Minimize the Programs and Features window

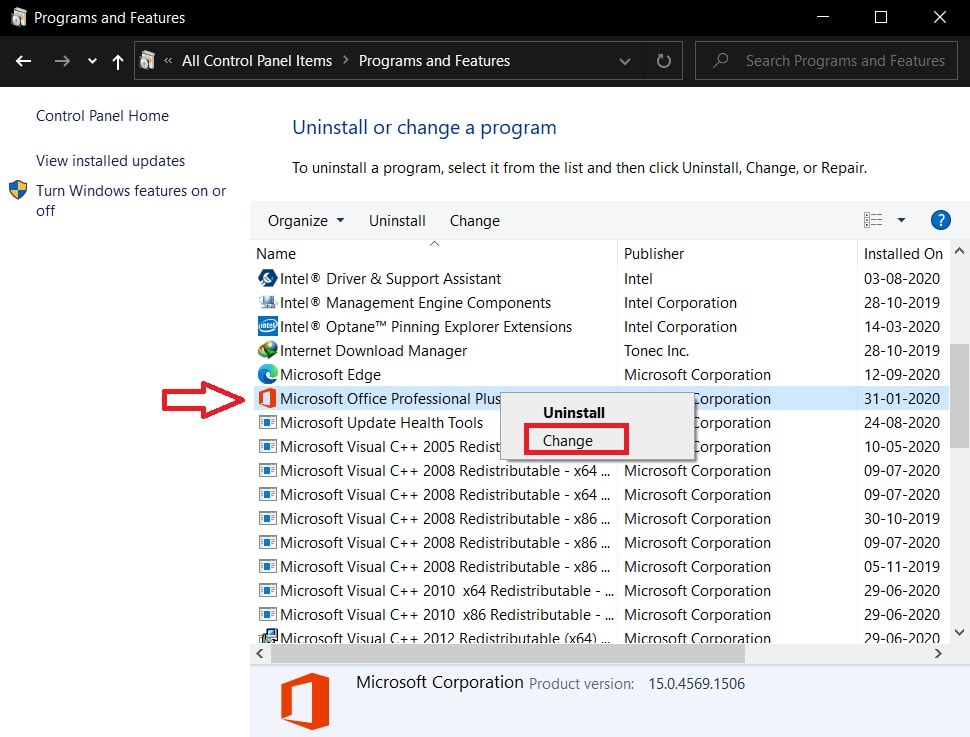[x=823, y=17]
